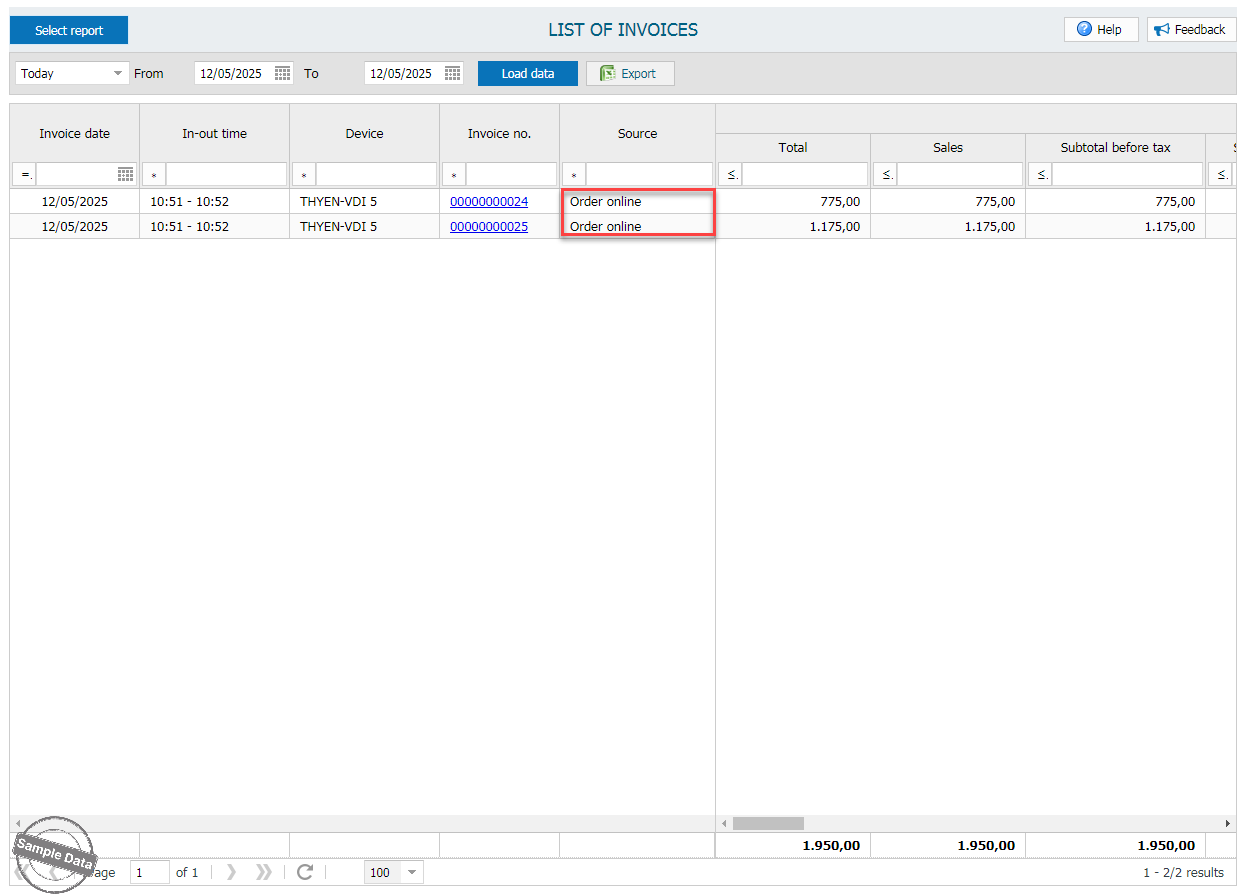Click the Select report button
Image resolution: width=1243 pixels, height=894 pixels.
(x=69, y=30)
